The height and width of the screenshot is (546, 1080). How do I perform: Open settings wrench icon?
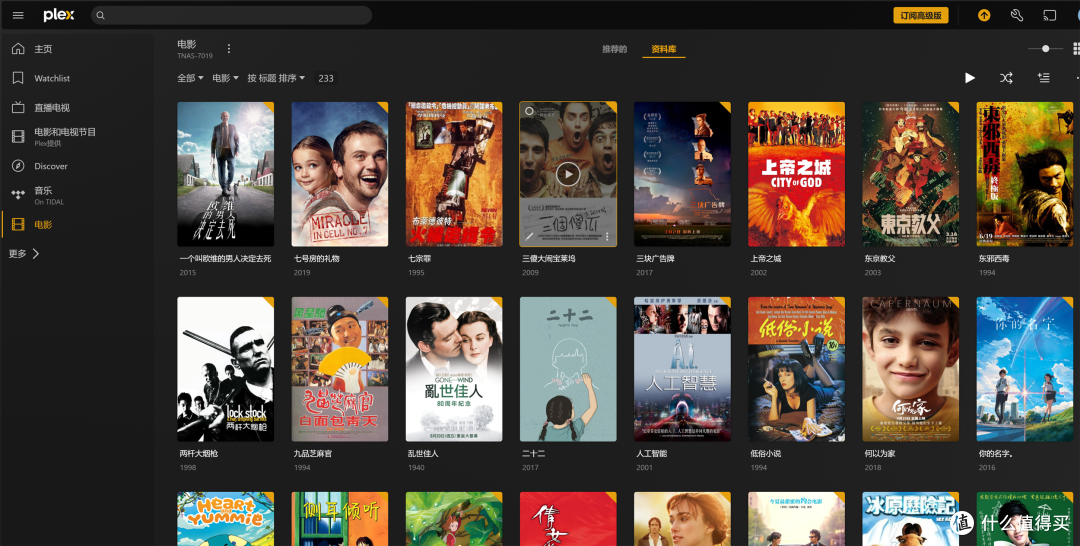click(x=1017, y=15)
